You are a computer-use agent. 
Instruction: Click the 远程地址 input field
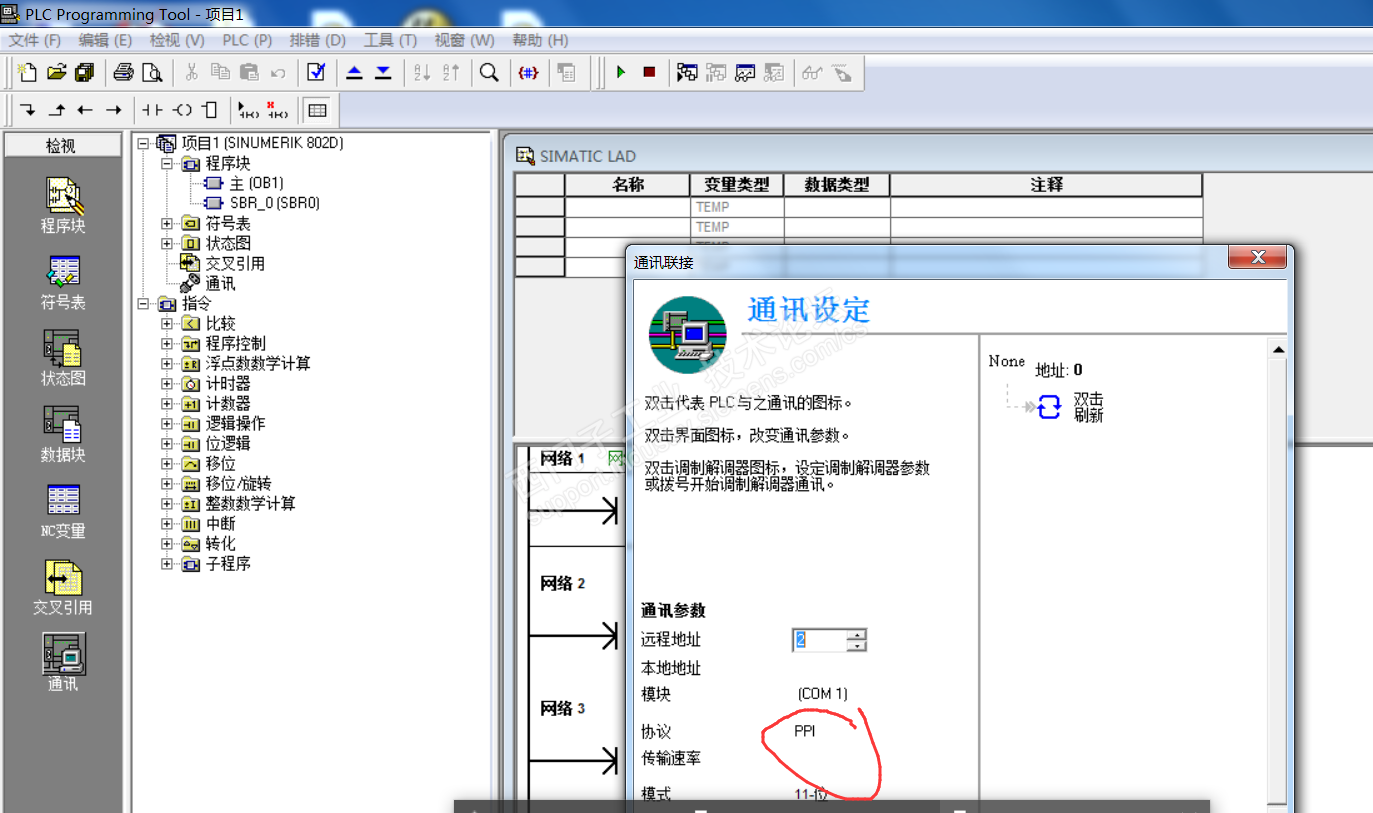click(x=820, y=640)
